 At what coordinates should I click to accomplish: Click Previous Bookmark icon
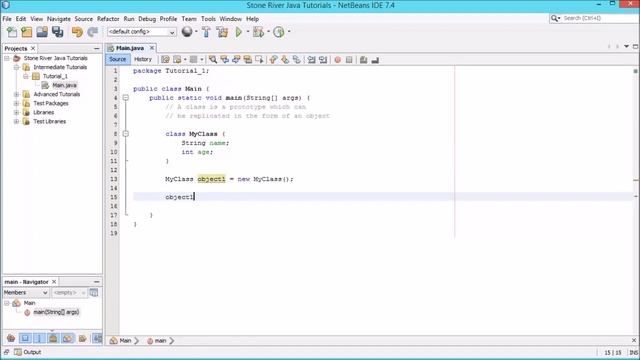[273, 60]
